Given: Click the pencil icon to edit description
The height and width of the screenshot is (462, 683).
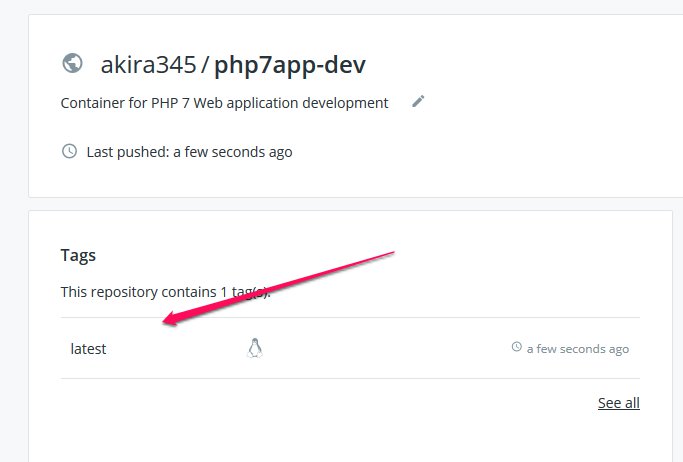Looking at the screenshot, I should click(418, 101).
